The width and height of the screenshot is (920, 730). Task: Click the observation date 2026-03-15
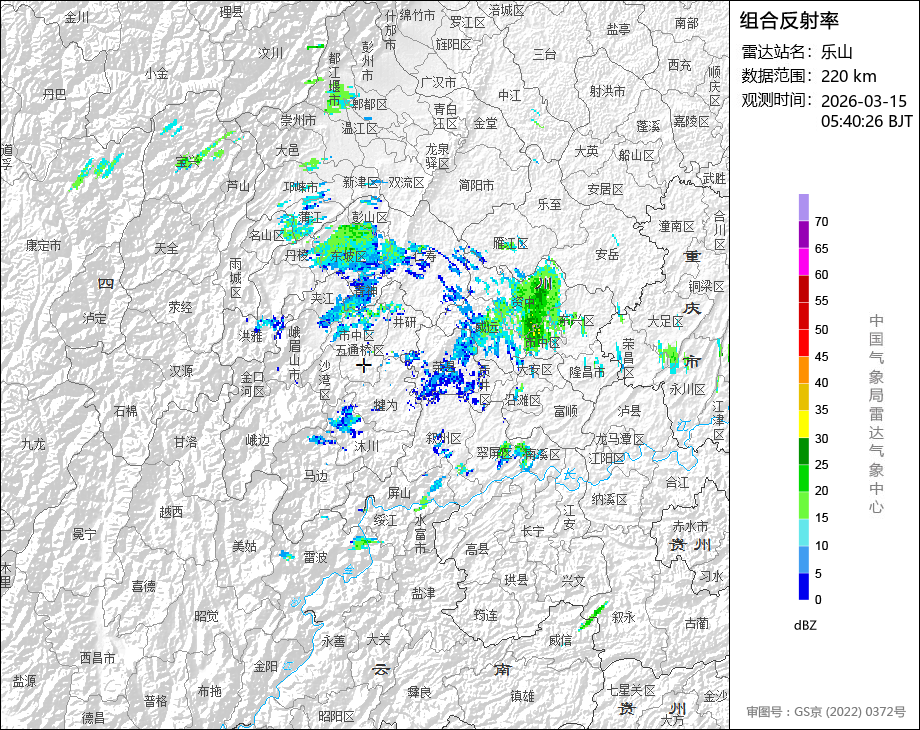[x=864, y=101]
